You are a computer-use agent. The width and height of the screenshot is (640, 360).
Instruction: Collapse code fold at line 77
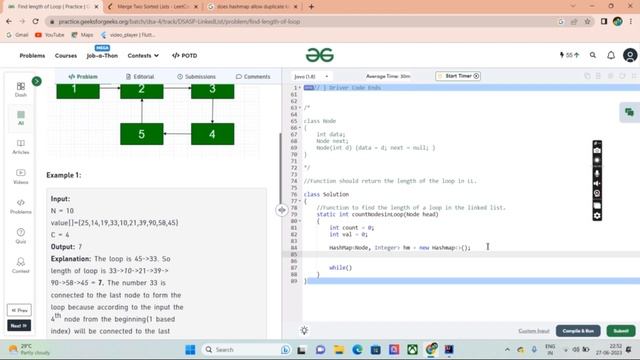click(300, 201)
